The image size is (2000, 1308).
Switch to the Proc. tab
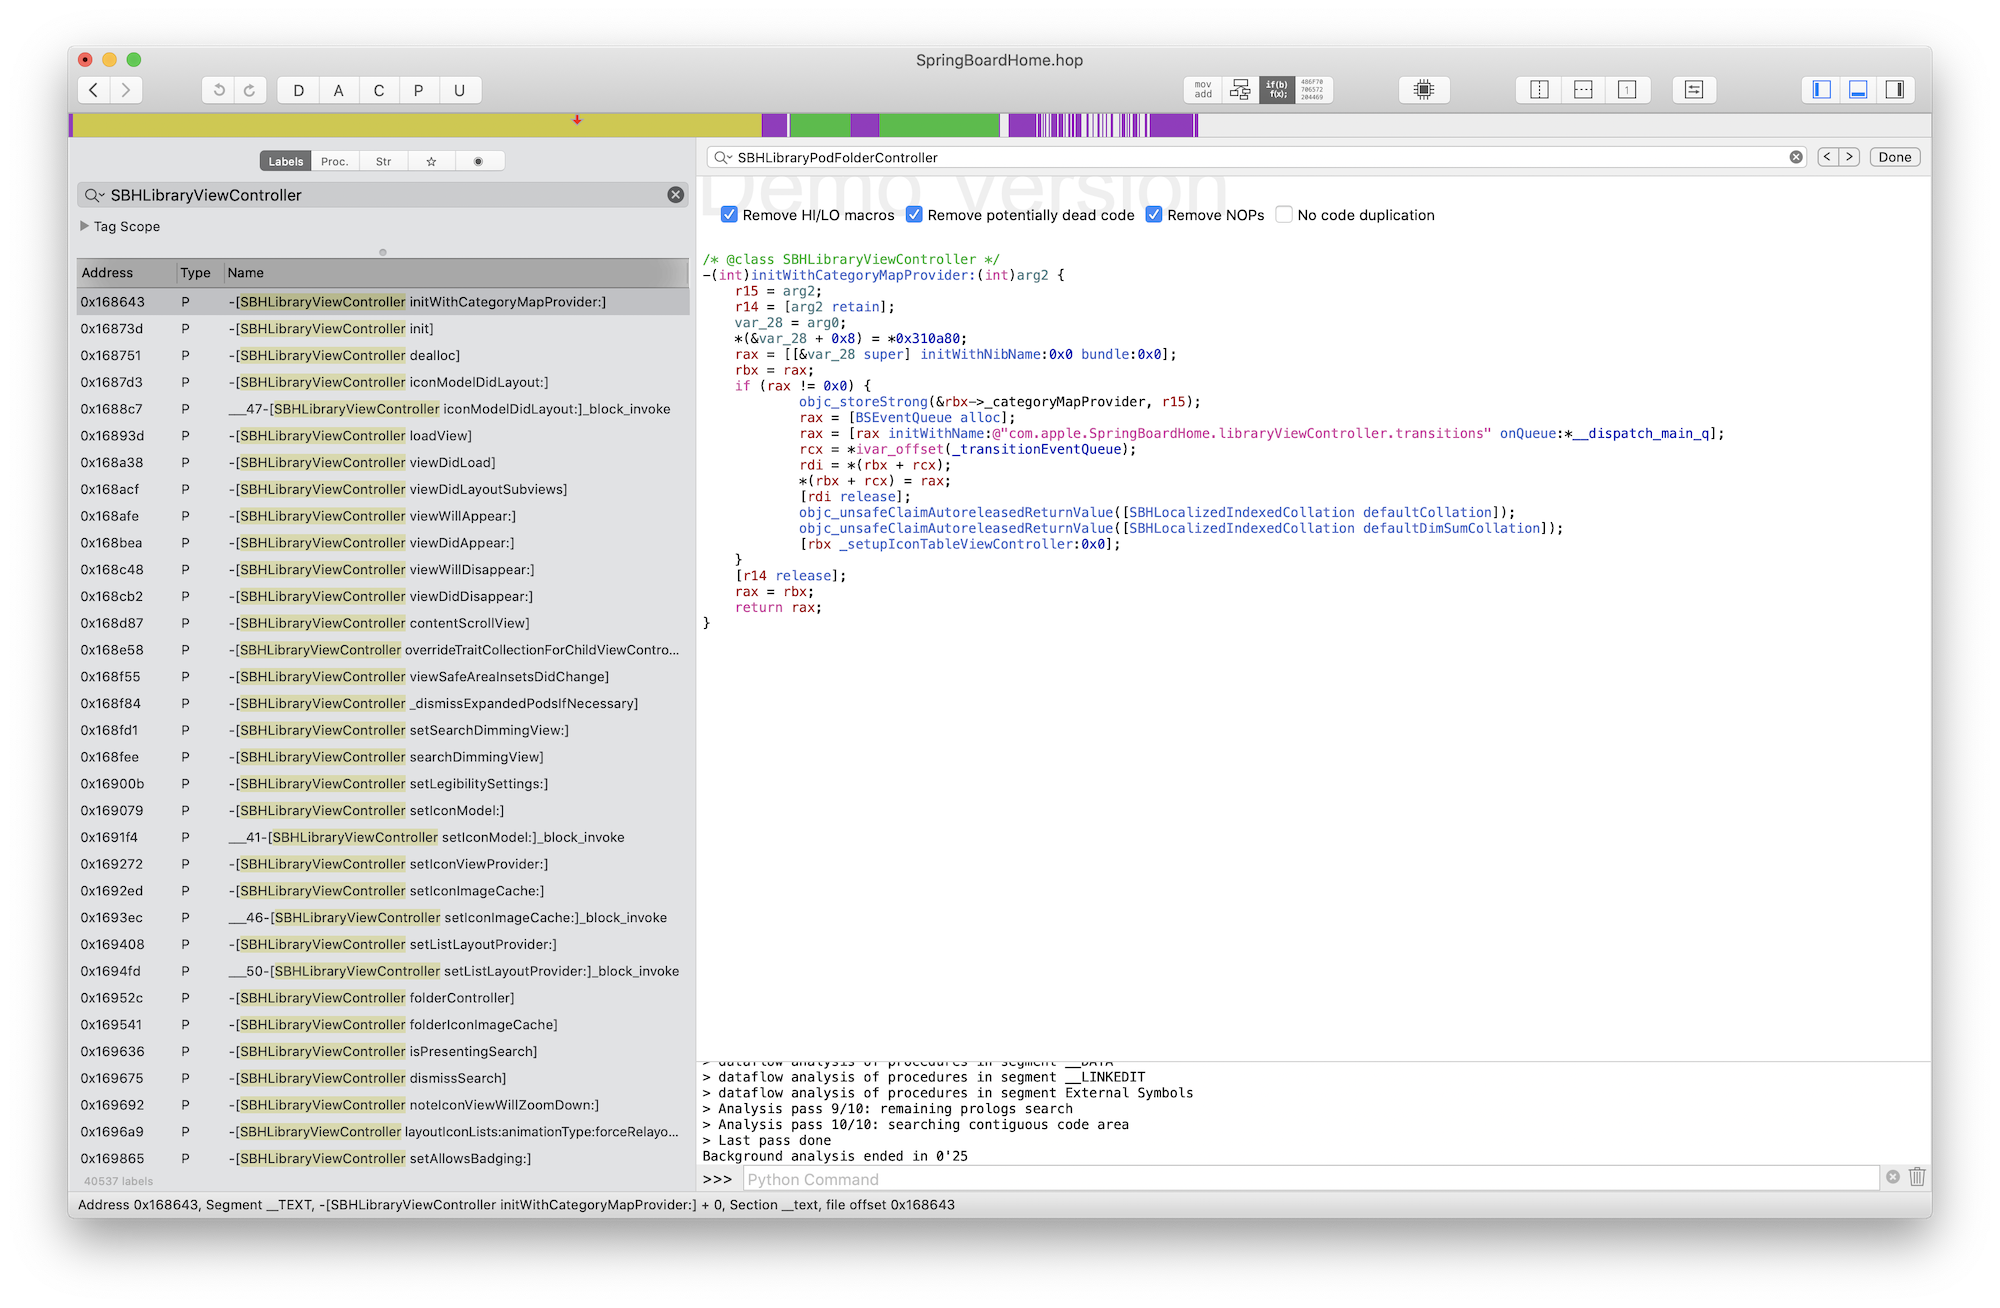(335, 161)
